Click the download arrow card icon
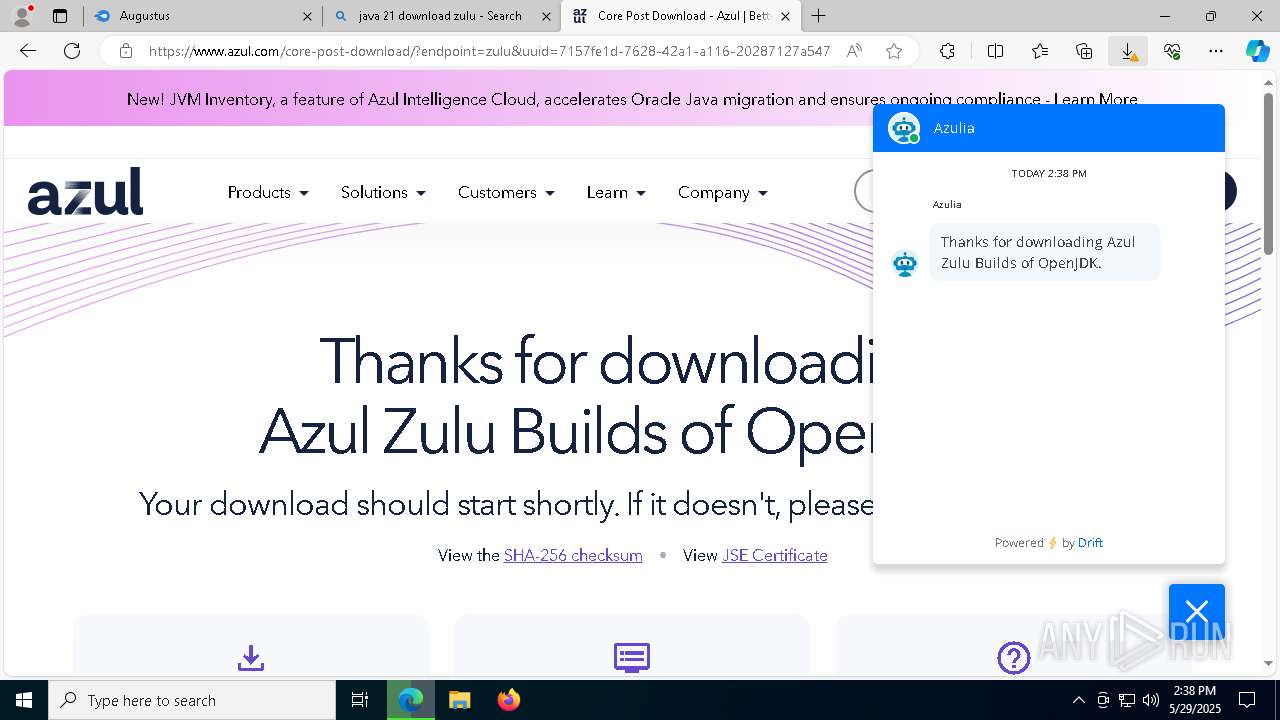Image resolution: width=1280 pixels, height=720 pixels. point(251,658)
